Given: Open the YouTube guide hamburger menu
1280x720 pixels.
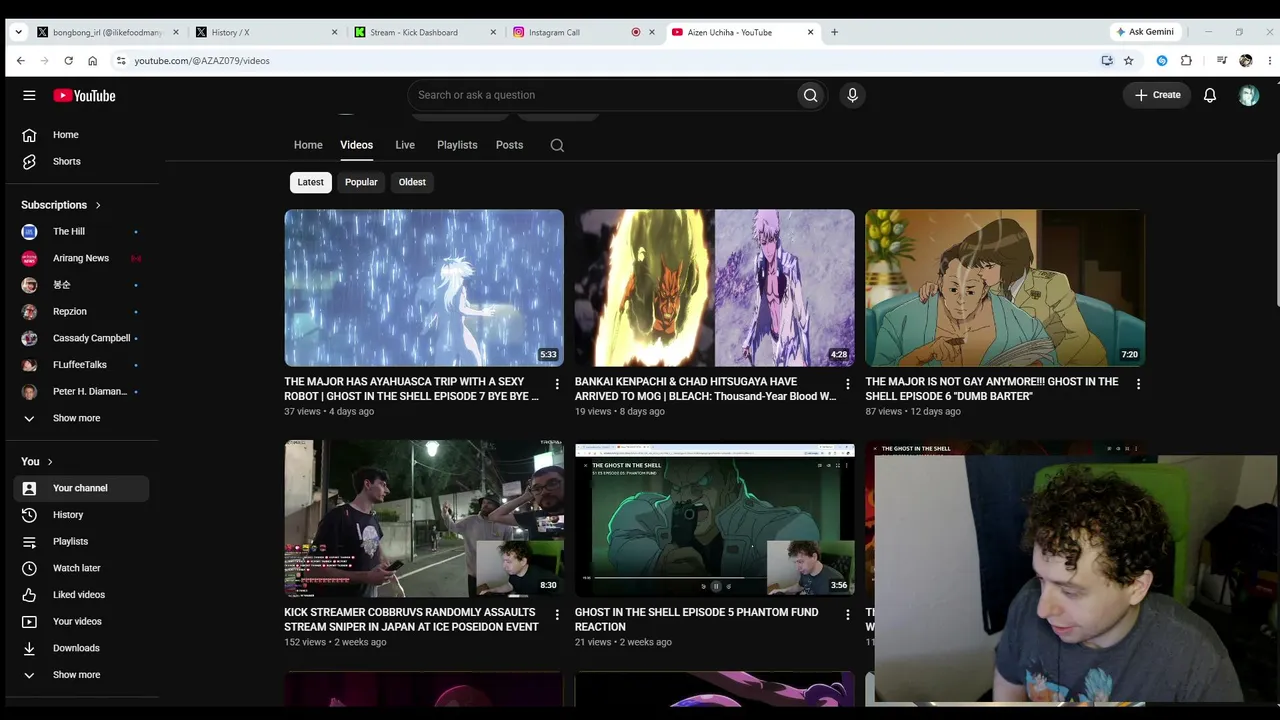Looking at the screenshot, I should point(29,95).
